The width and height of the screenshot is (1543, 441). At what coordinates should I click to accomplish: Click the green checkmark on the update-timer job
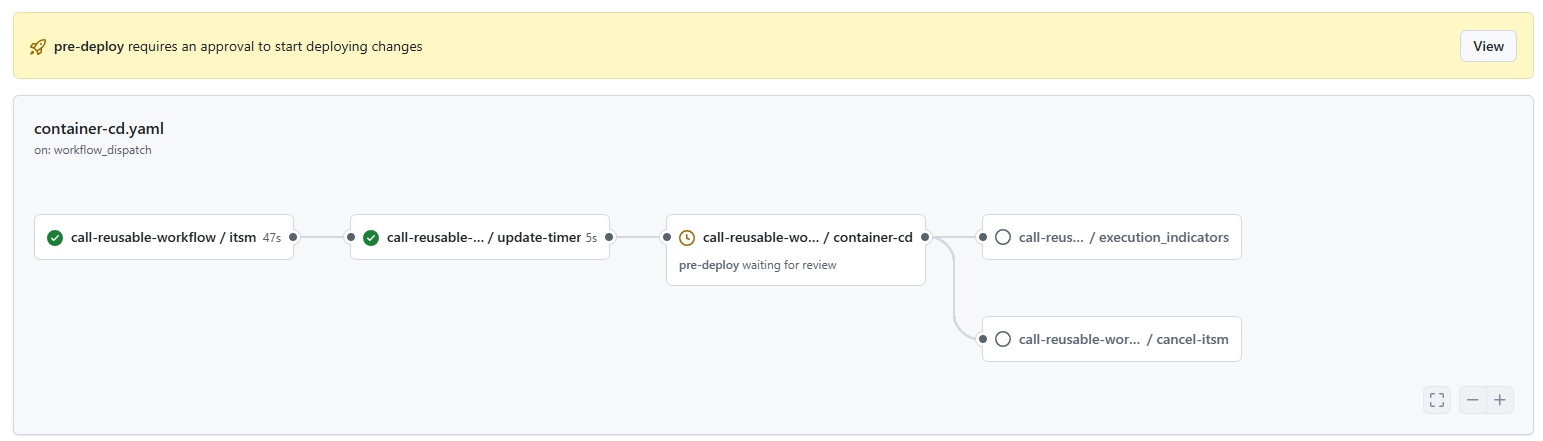371,238
